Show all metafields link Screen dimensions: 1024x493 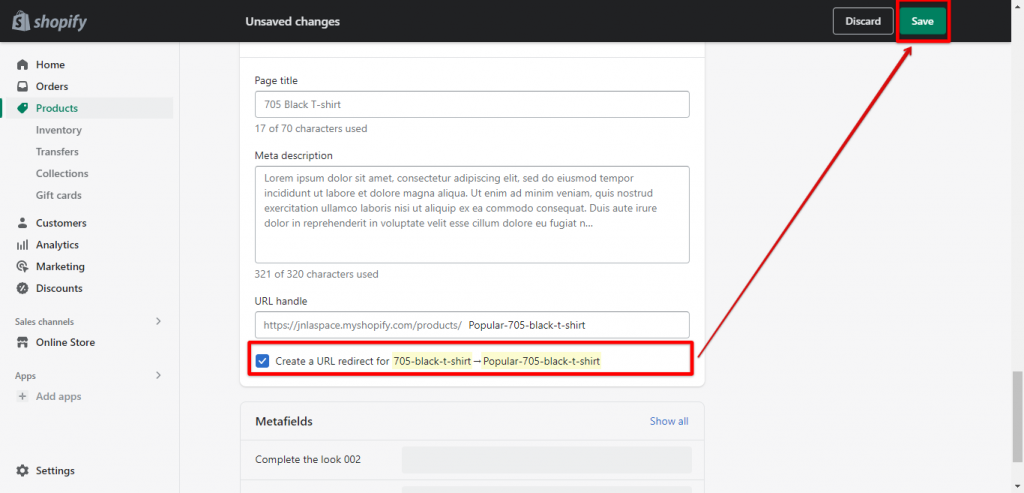[669, 421]
